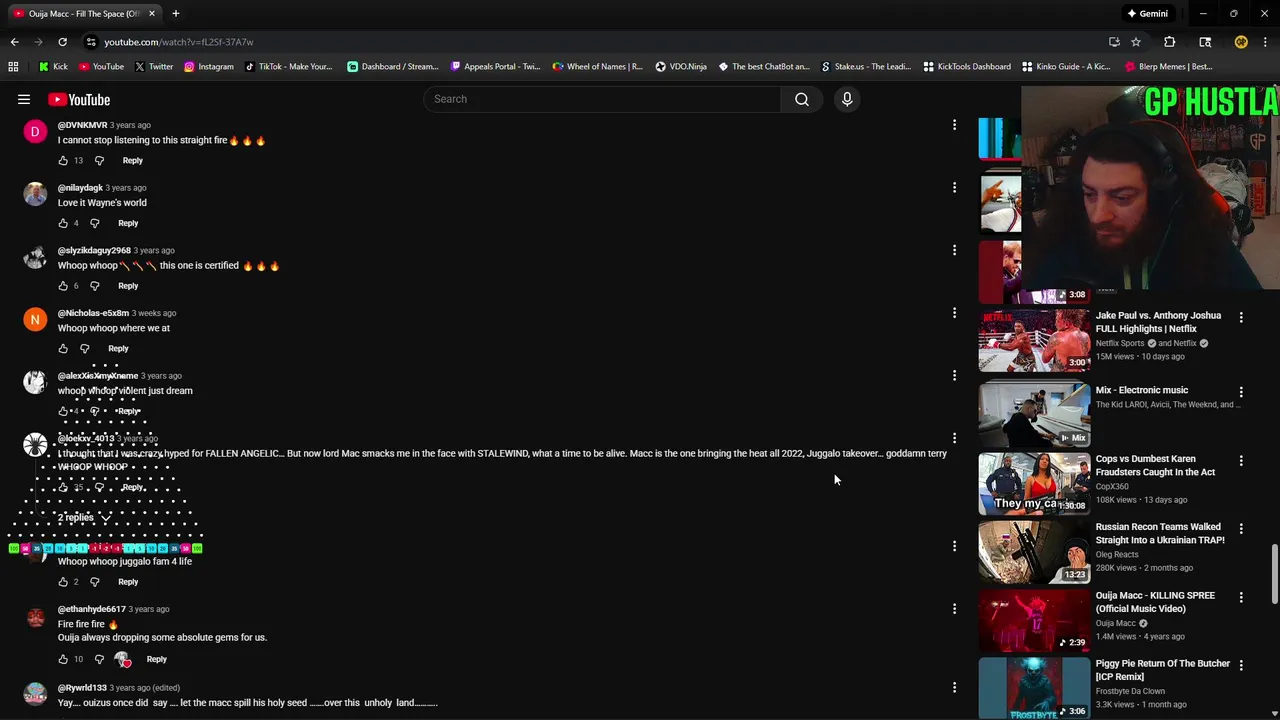Like the @ethanhyde6617 comment

tap(63, 659)
